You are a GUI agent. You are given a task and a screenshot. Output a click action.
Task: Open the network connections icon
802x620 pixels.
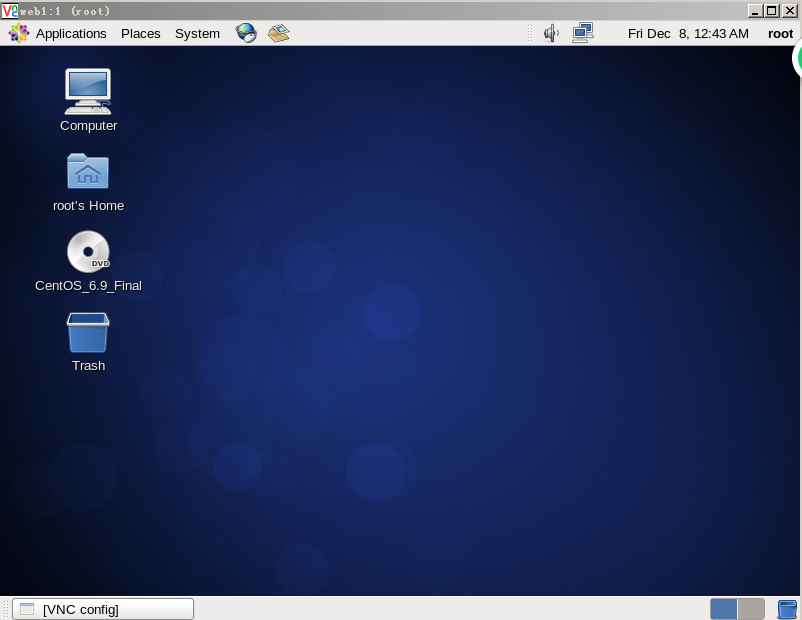pyautogui.click(x=583, y=33)
